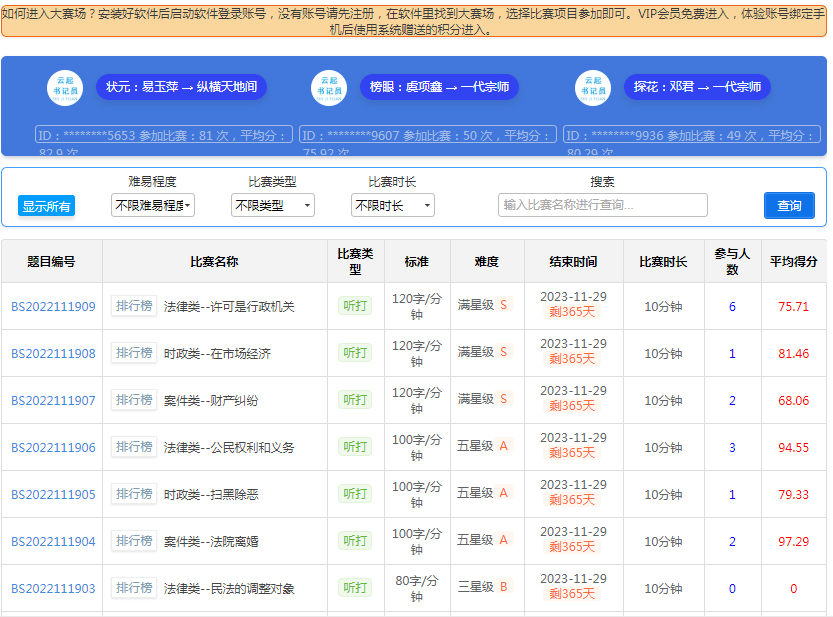Click the 比赛名称 column header
833x617 pixels.
coord(215,261)
